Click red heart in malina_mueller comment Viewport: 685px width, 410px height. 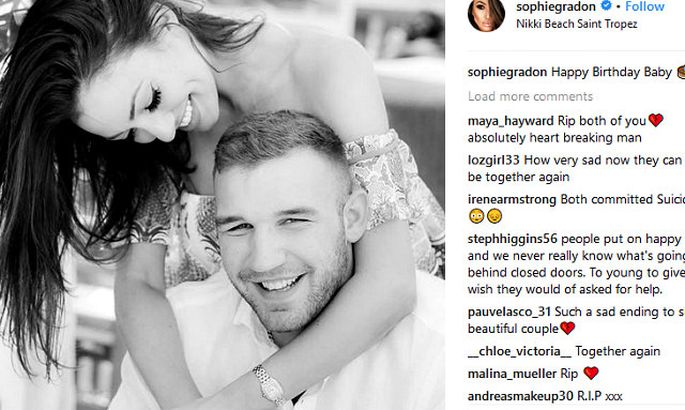click(x=591, y=373)
